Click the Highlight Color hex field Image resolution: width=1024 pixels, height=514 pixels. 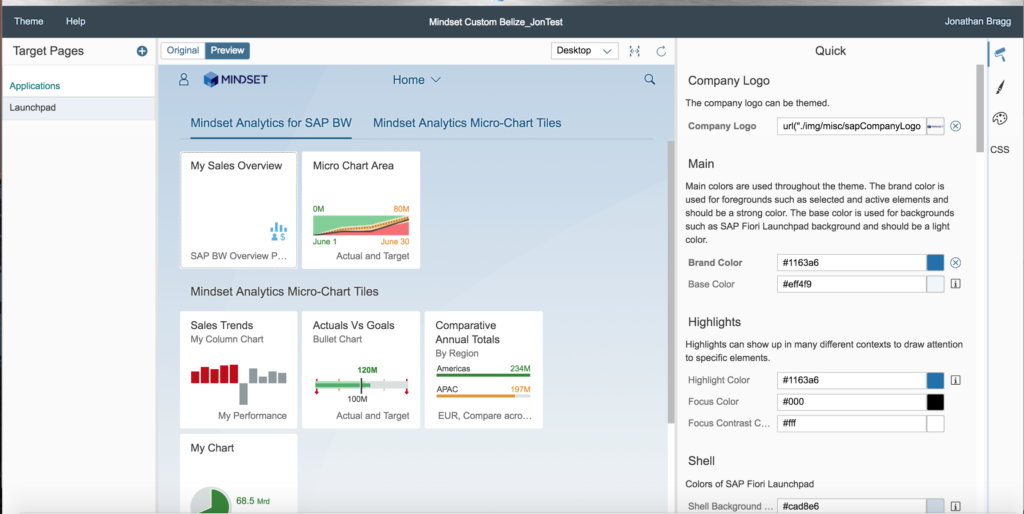point(852,380)
